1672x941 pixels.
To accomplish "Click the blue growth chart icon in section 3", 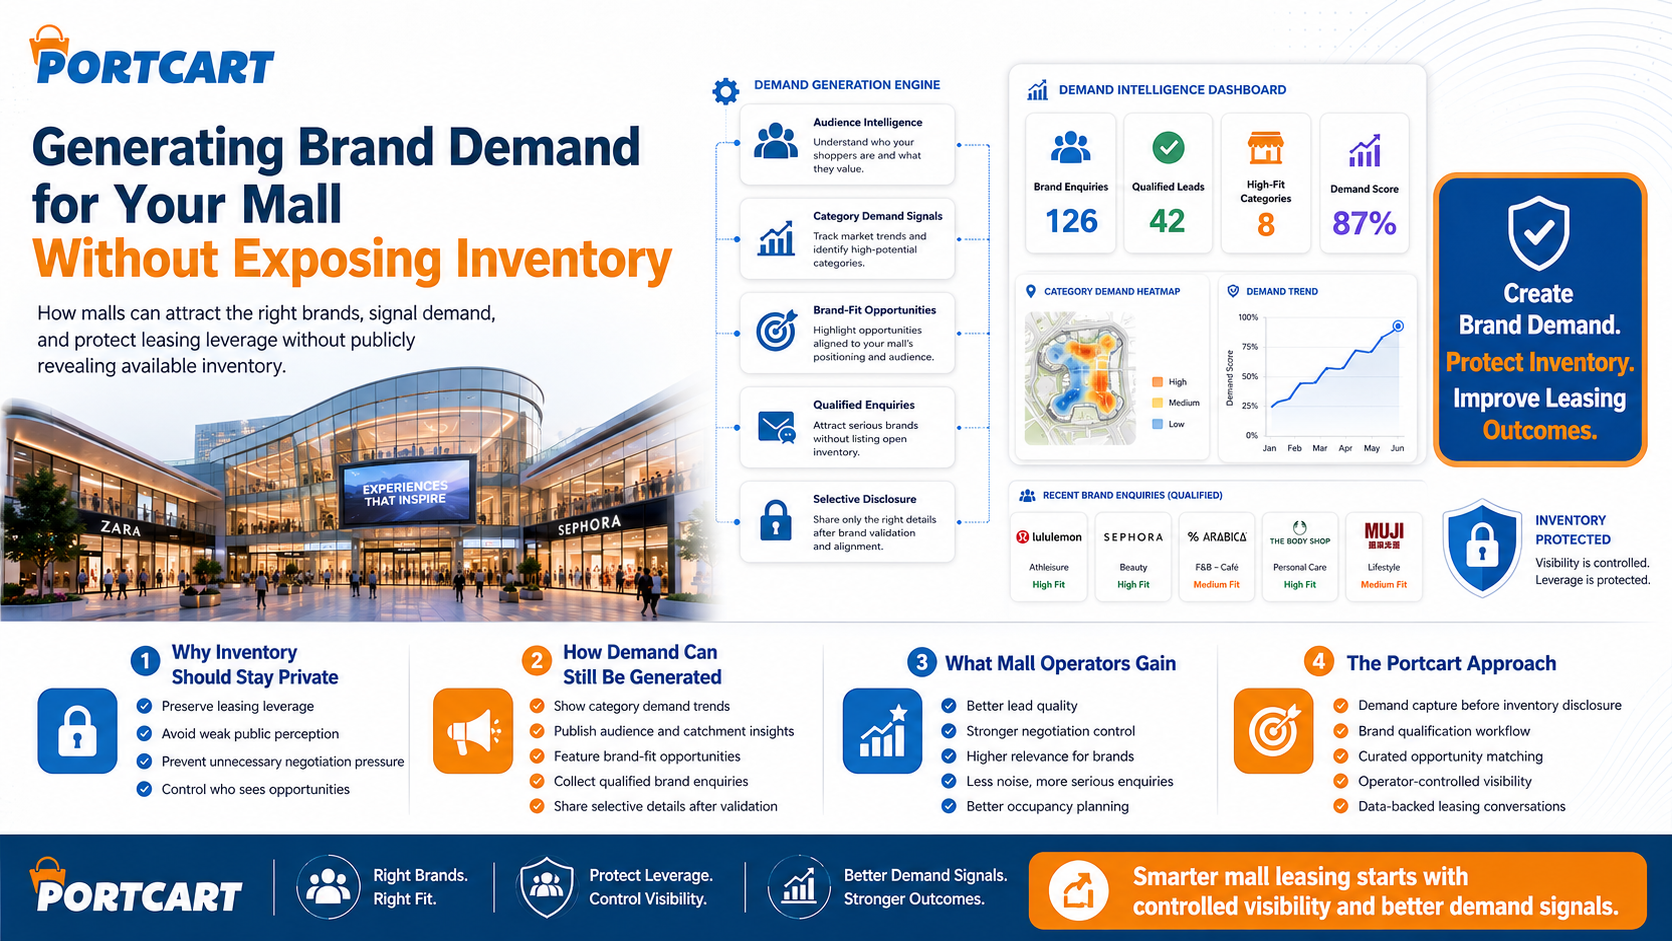I will coord(882,731).
